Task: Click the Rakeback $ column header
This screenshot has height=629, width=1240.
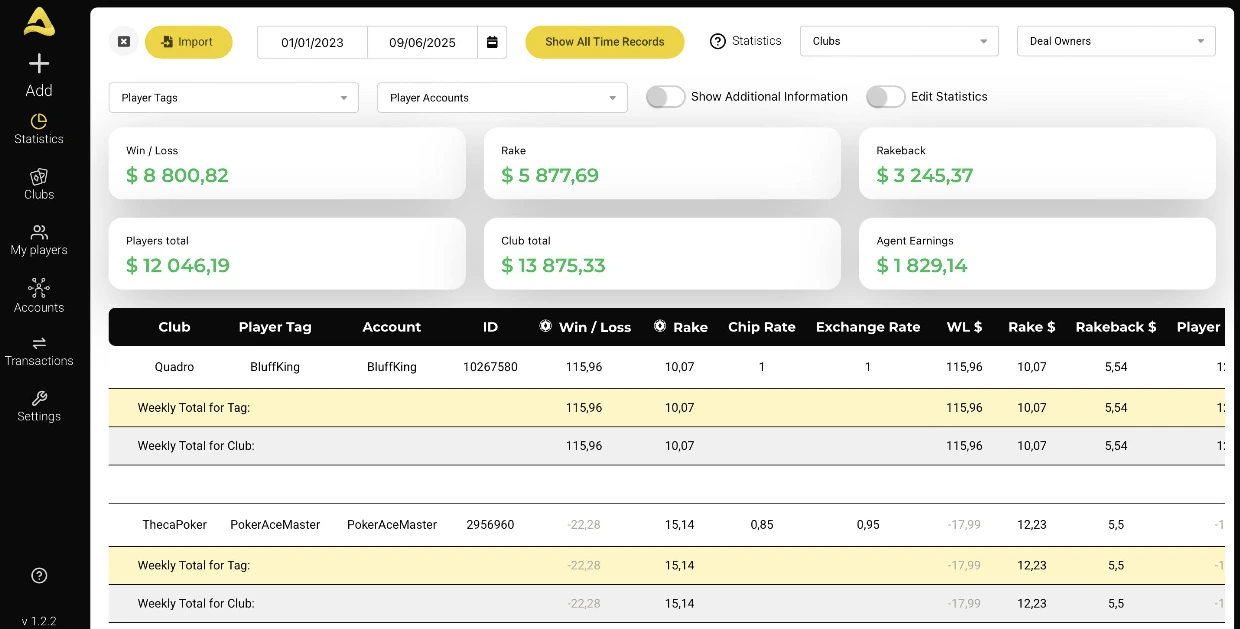Action: 1116,327
